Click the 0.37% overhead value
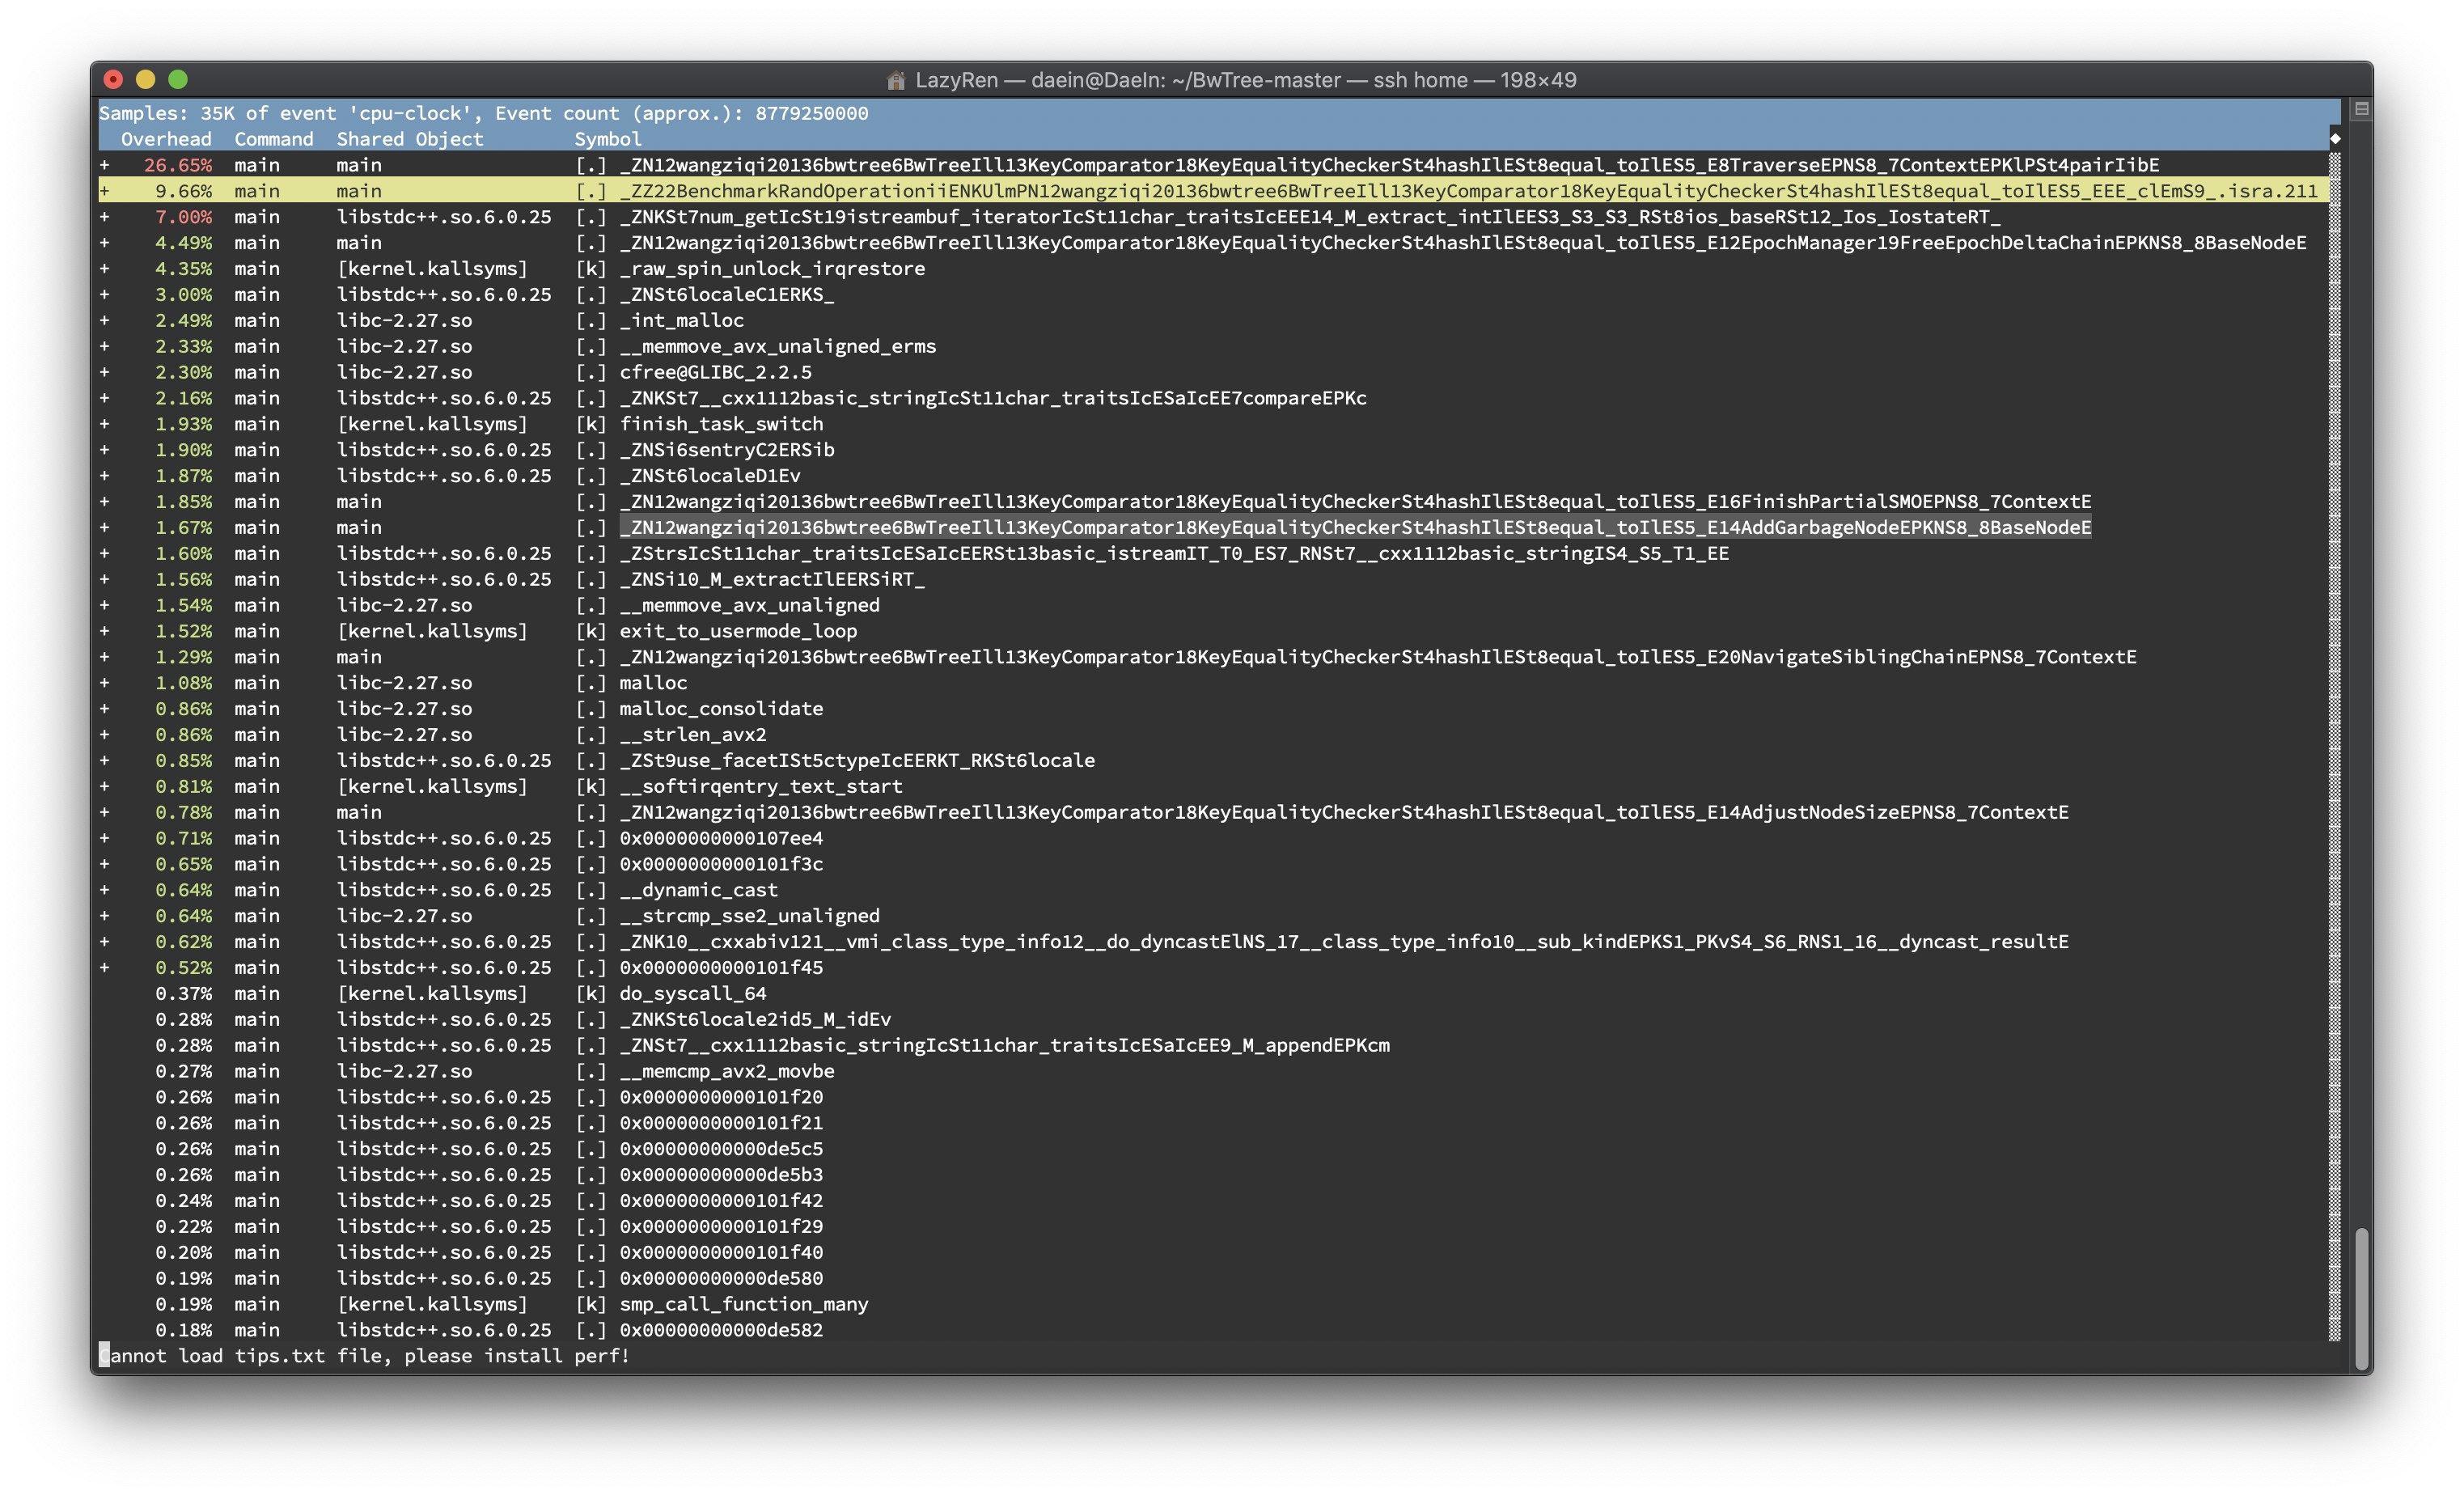The image size is (2464, 1495). click(184, 994)
